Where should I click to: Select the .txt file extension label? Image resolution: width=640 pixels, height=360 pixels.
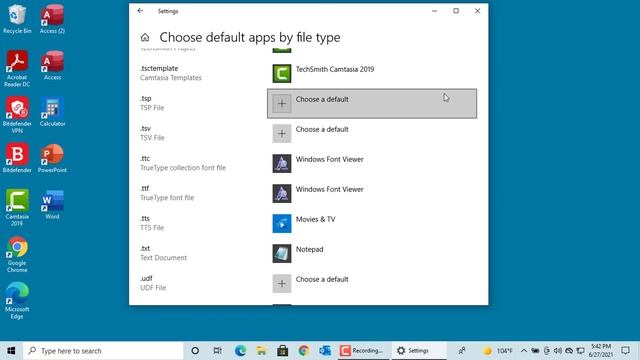tap(145, 248)
